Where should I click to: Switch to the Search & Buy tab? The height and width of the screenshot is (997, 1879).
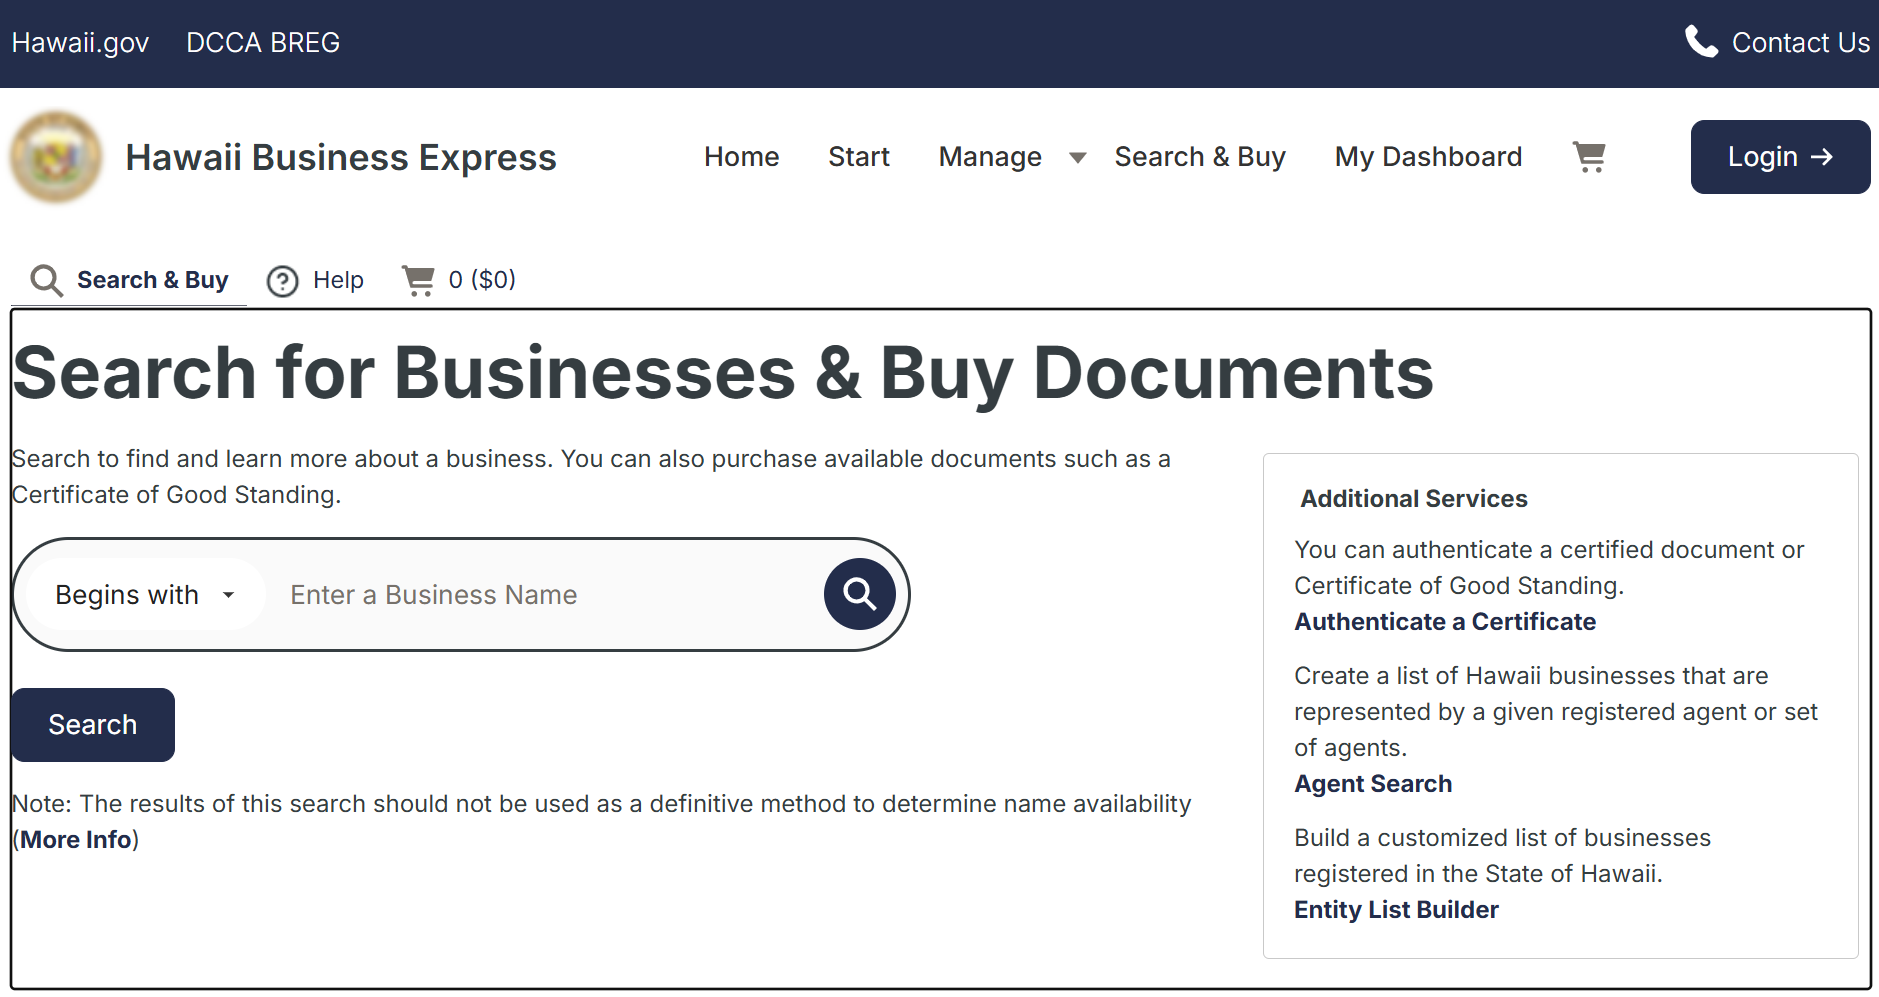tap(130, 280)
